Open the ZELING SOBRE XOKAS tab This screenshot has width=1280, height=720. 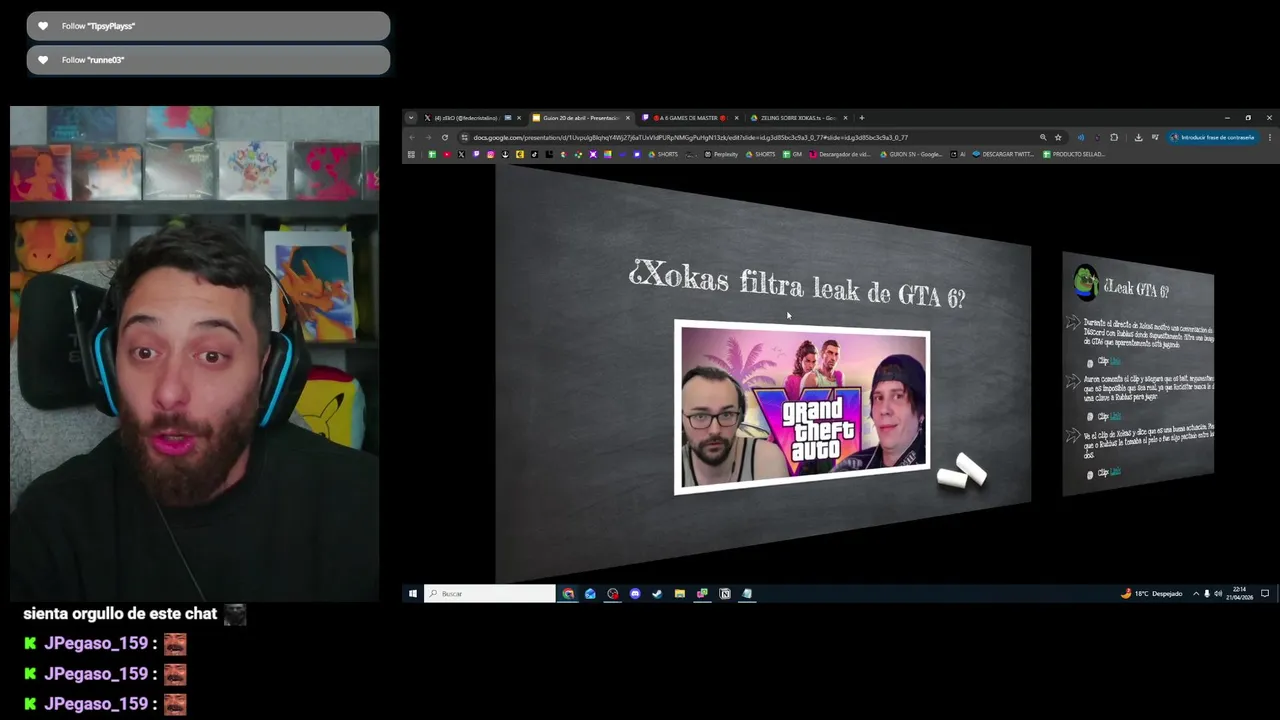click(x=798, y=118)
